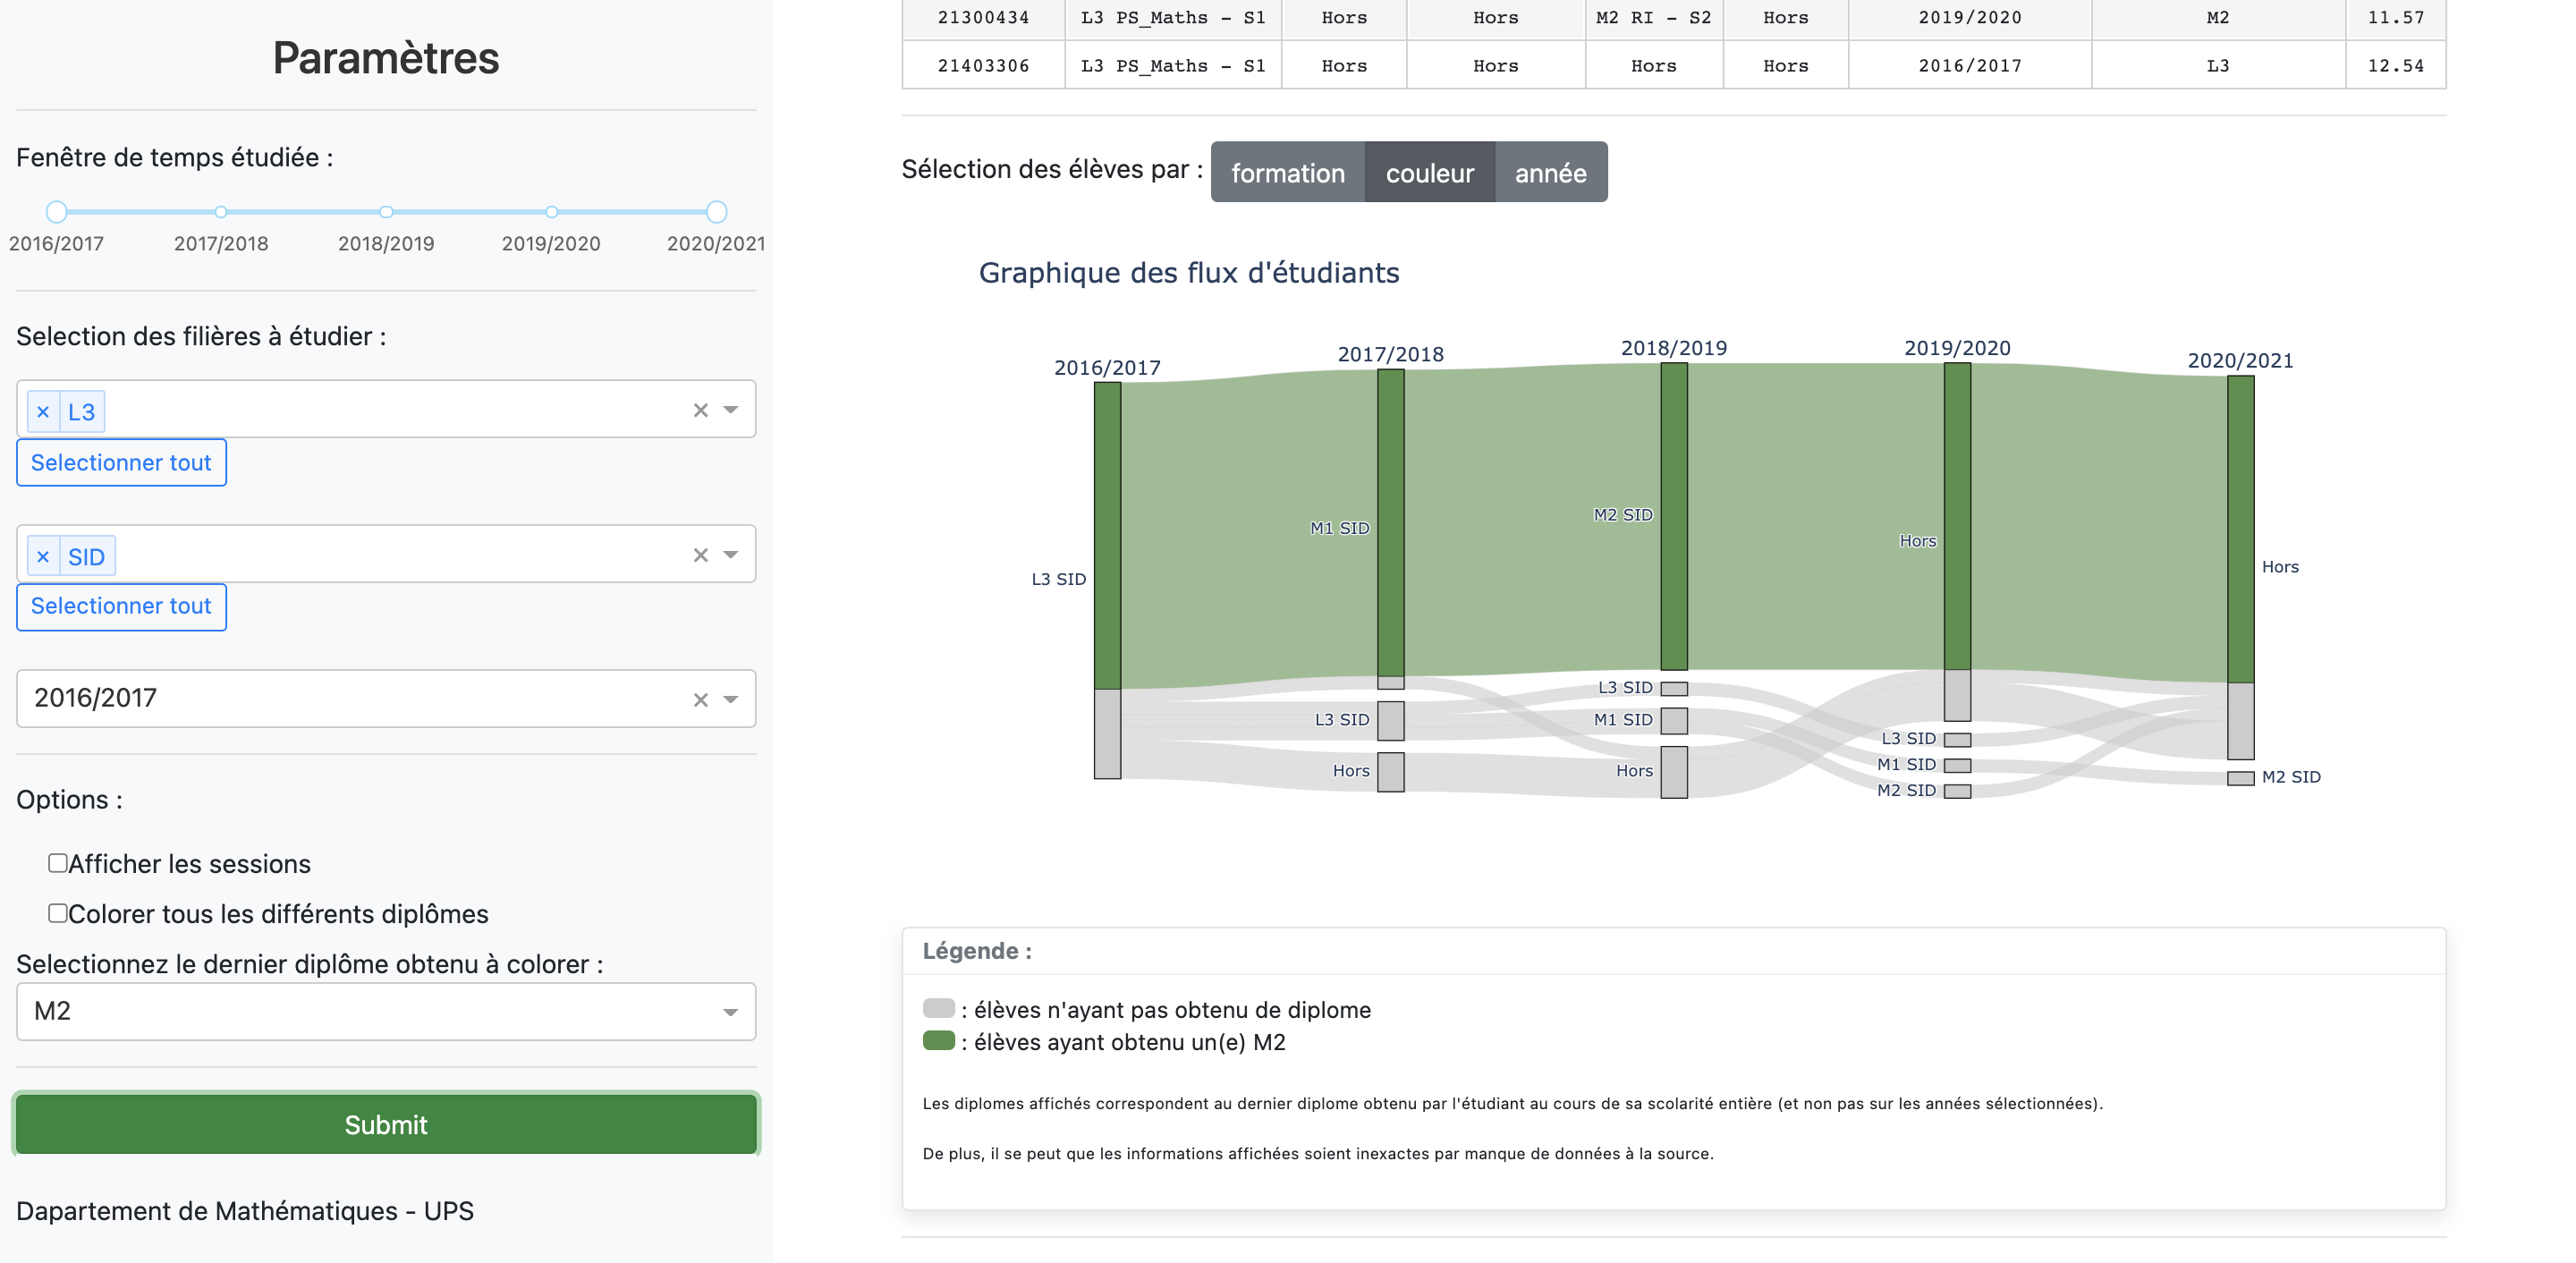Check 'Colorer tous les différents diplômes'
2576x1263 pixels.
tap(57, 912)
